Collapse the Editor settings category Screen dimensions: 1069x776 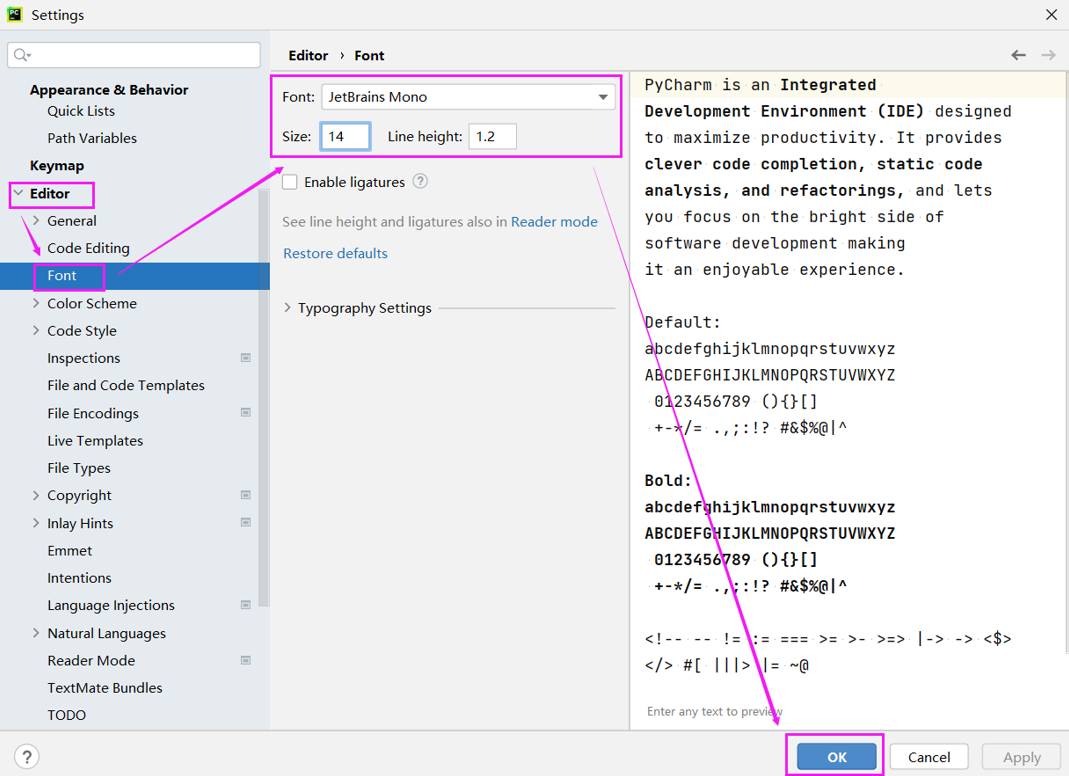(x=18, y=193)
